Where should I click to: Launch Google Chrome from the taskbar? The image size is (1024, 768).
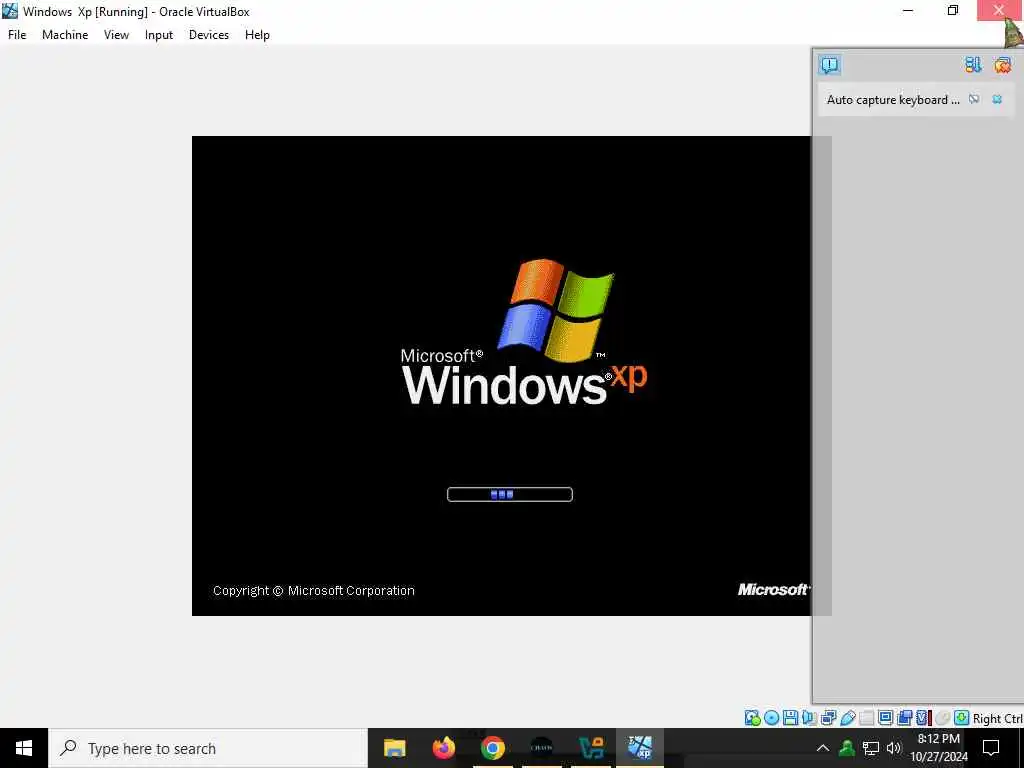pyautogui.click(x=492, y=748)
